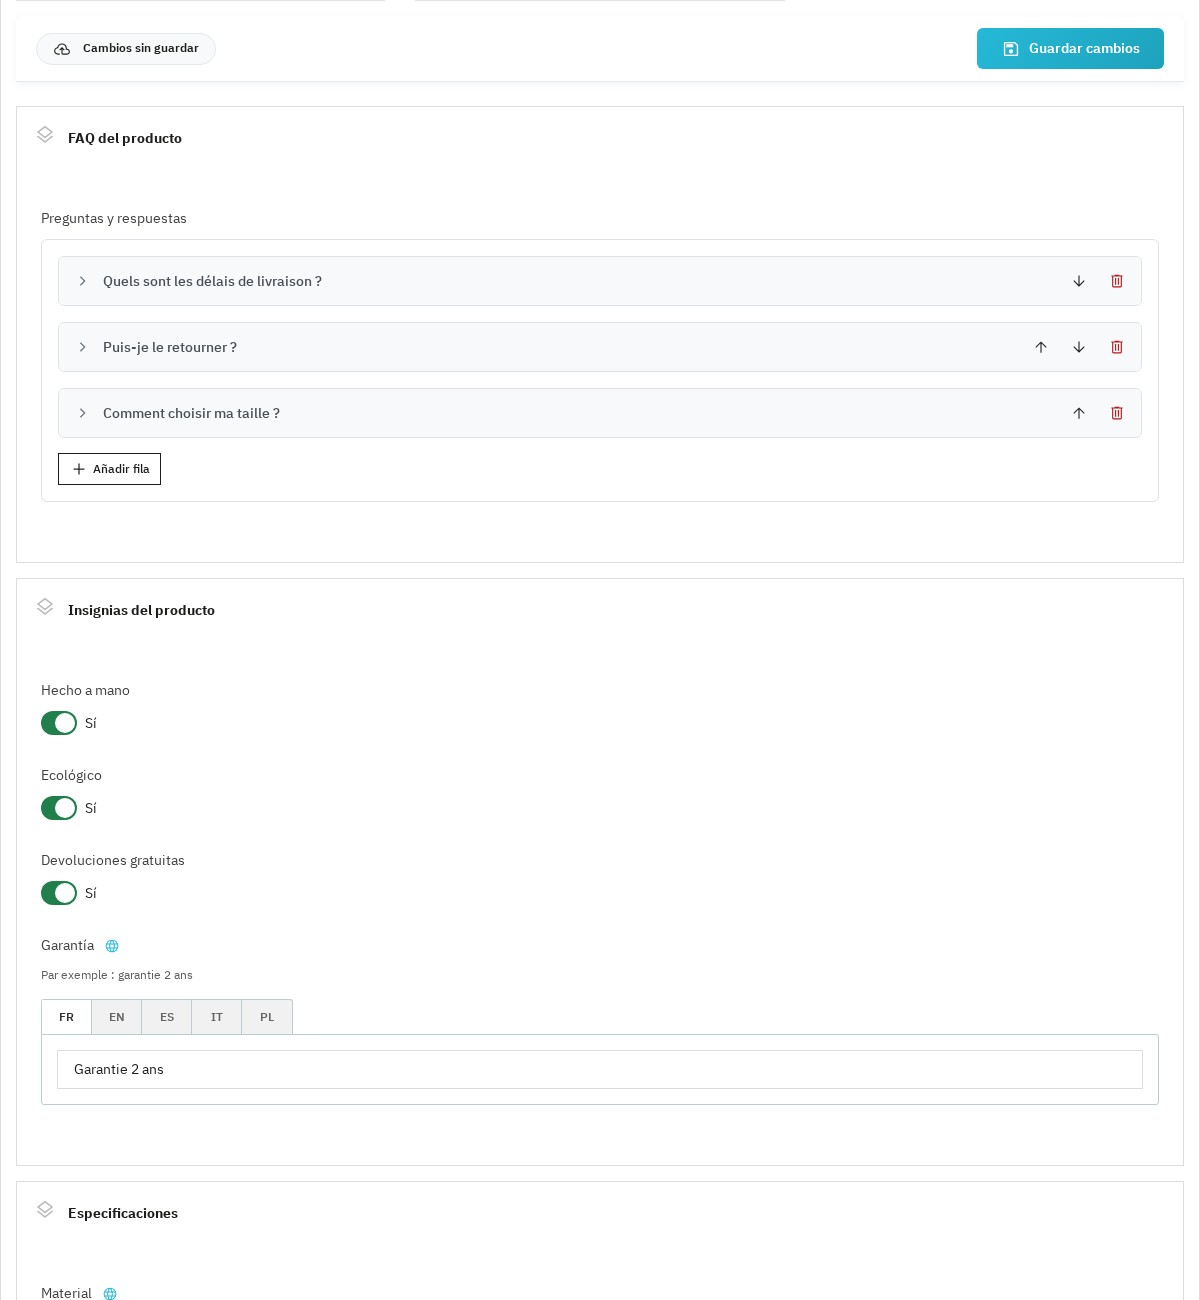Click the globe icon next to Material
The image size is (1200, 1300).
point(110,1294)
